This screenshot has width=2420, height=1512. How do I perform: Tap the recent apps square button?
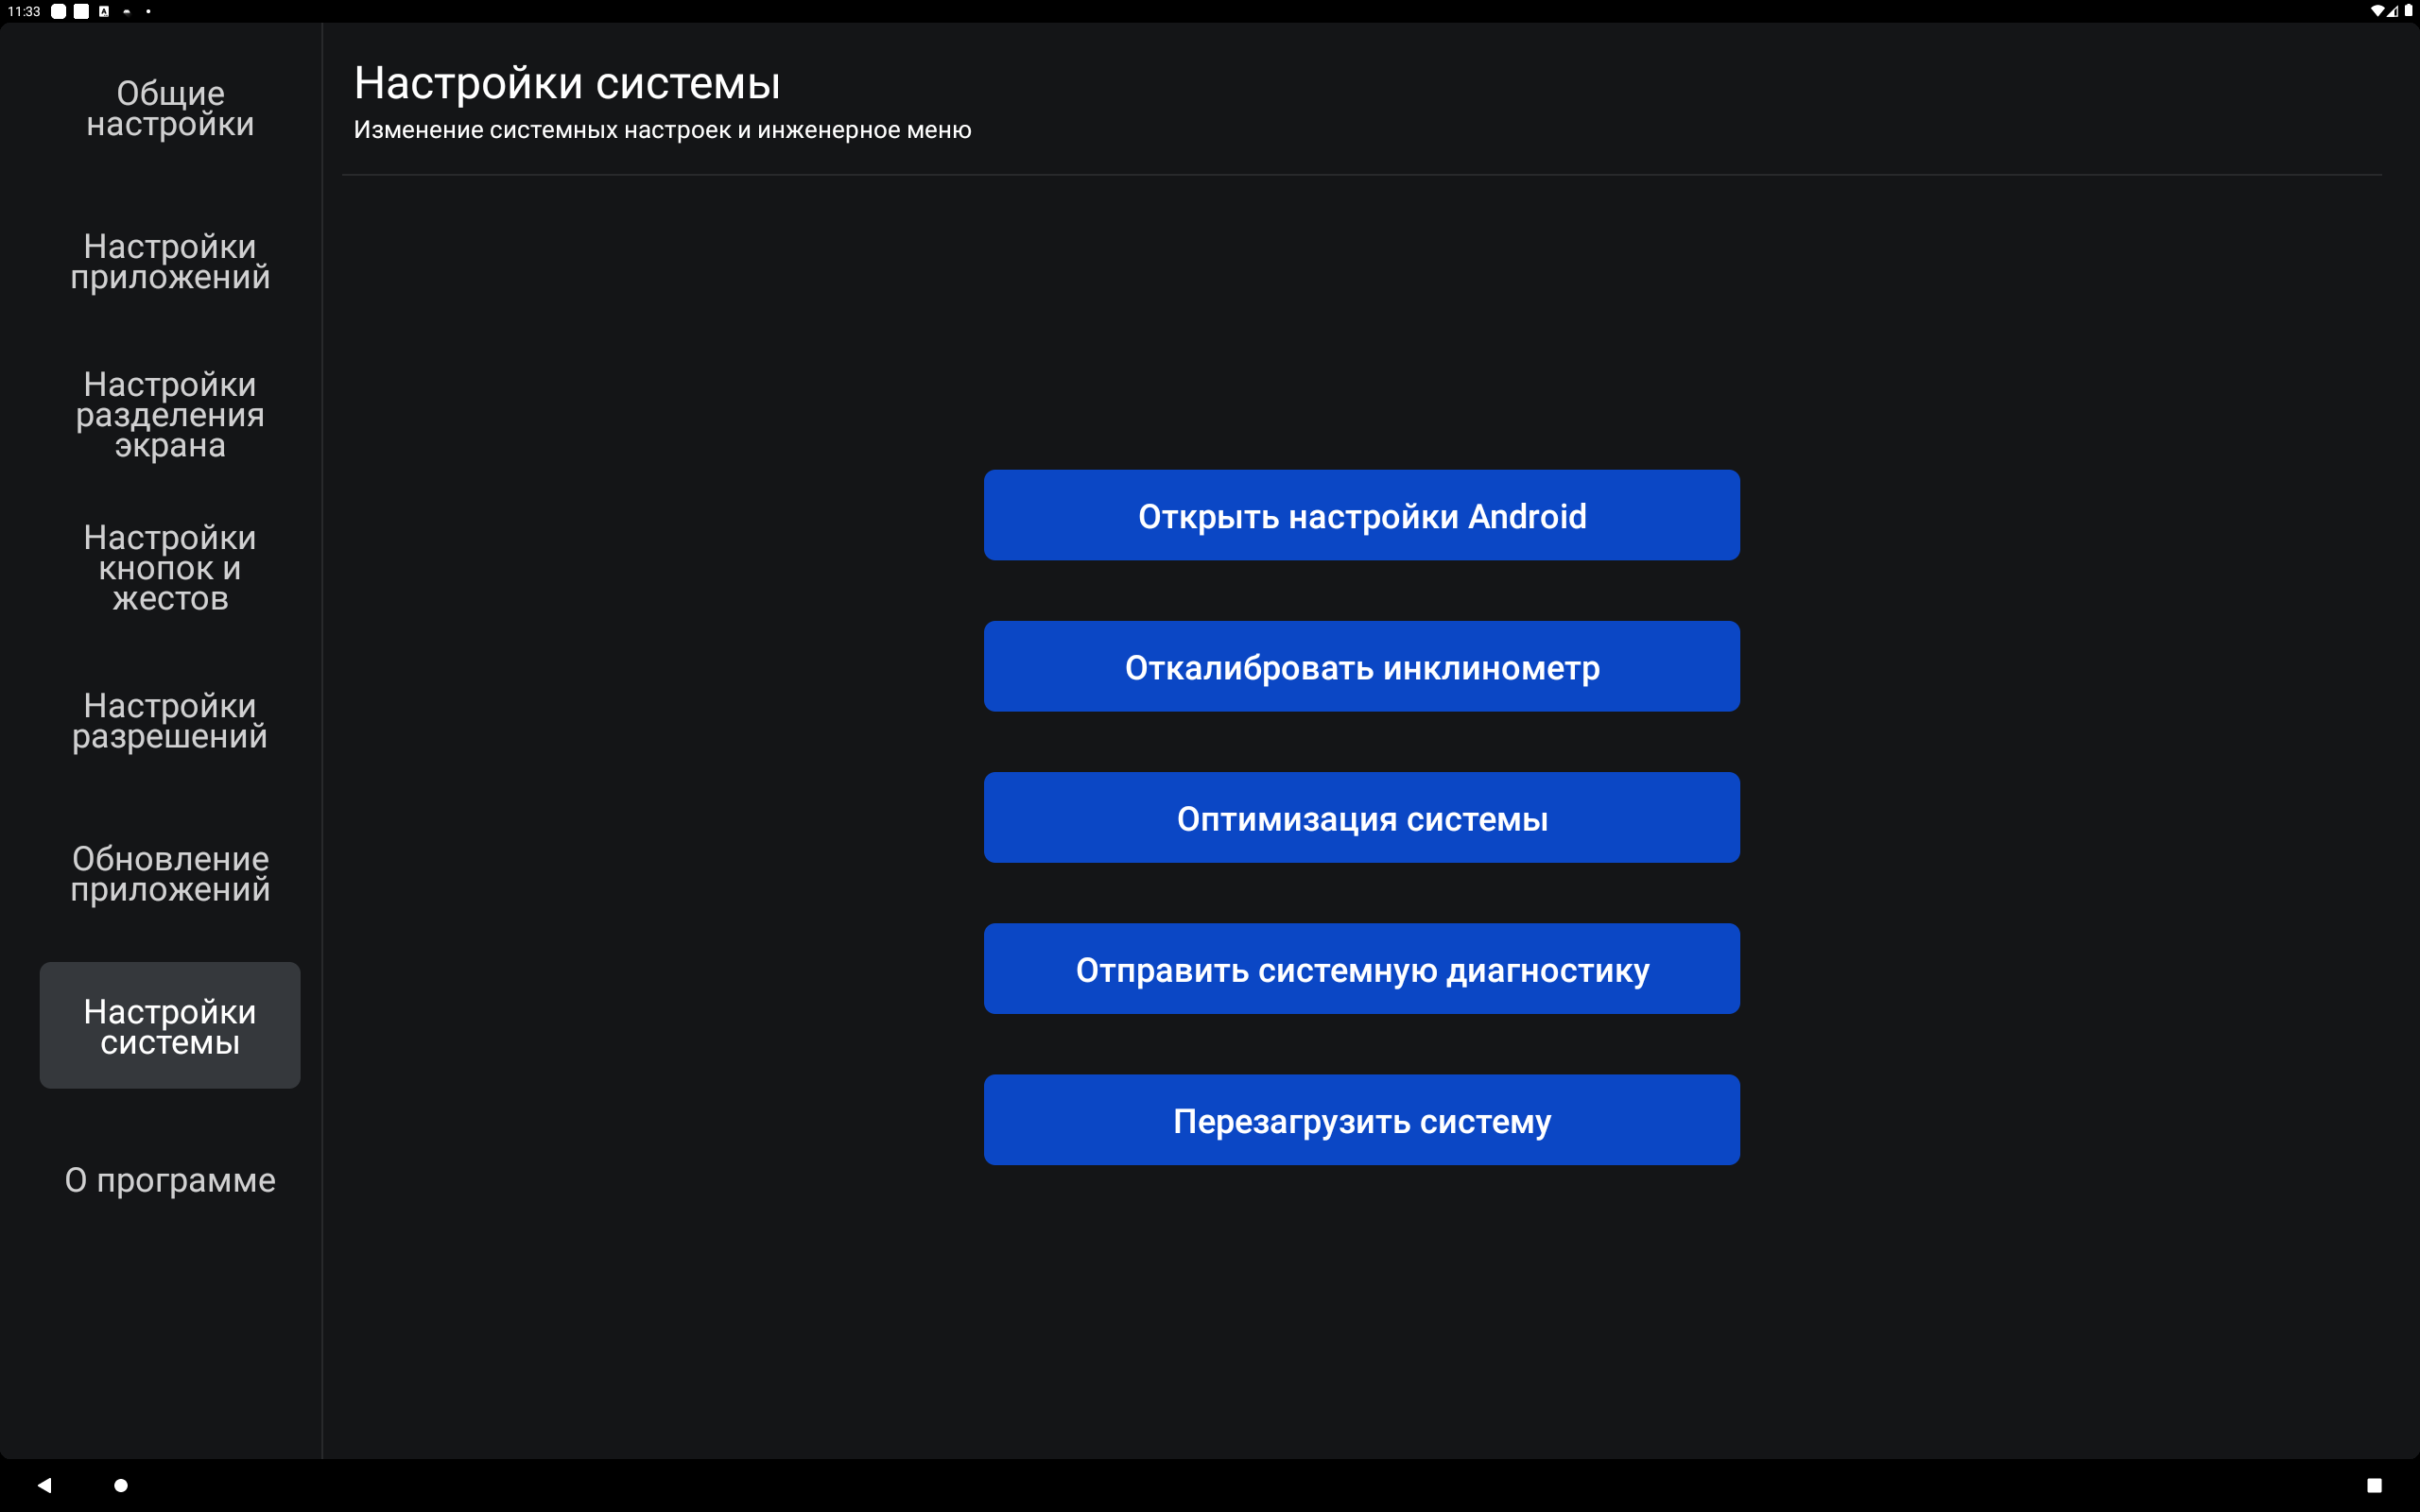pyautogui.click(x=2374, y=1485)
